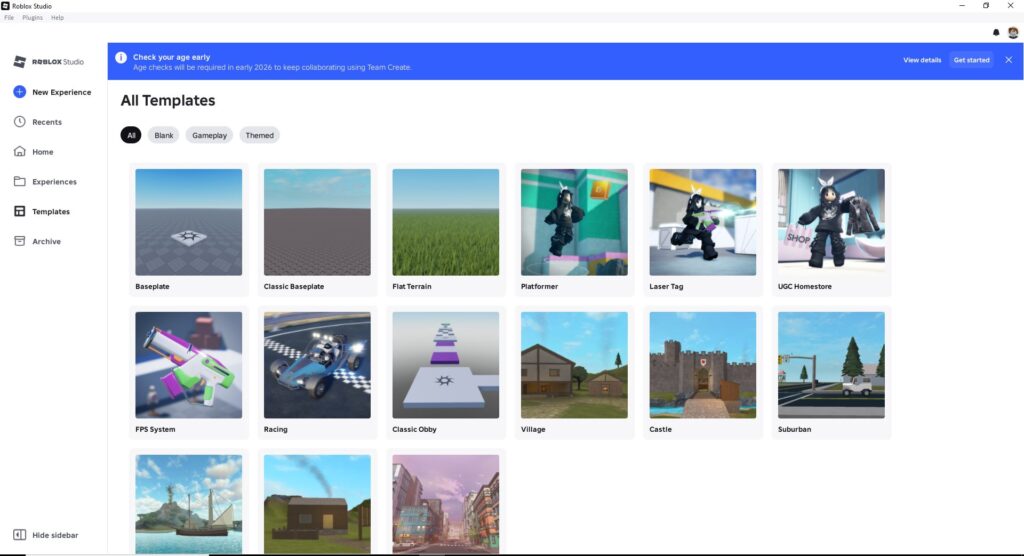Viewport: 1024px width, 556px height.
Task: Open the user avatar profile icon
Action: coord(1013,32)
